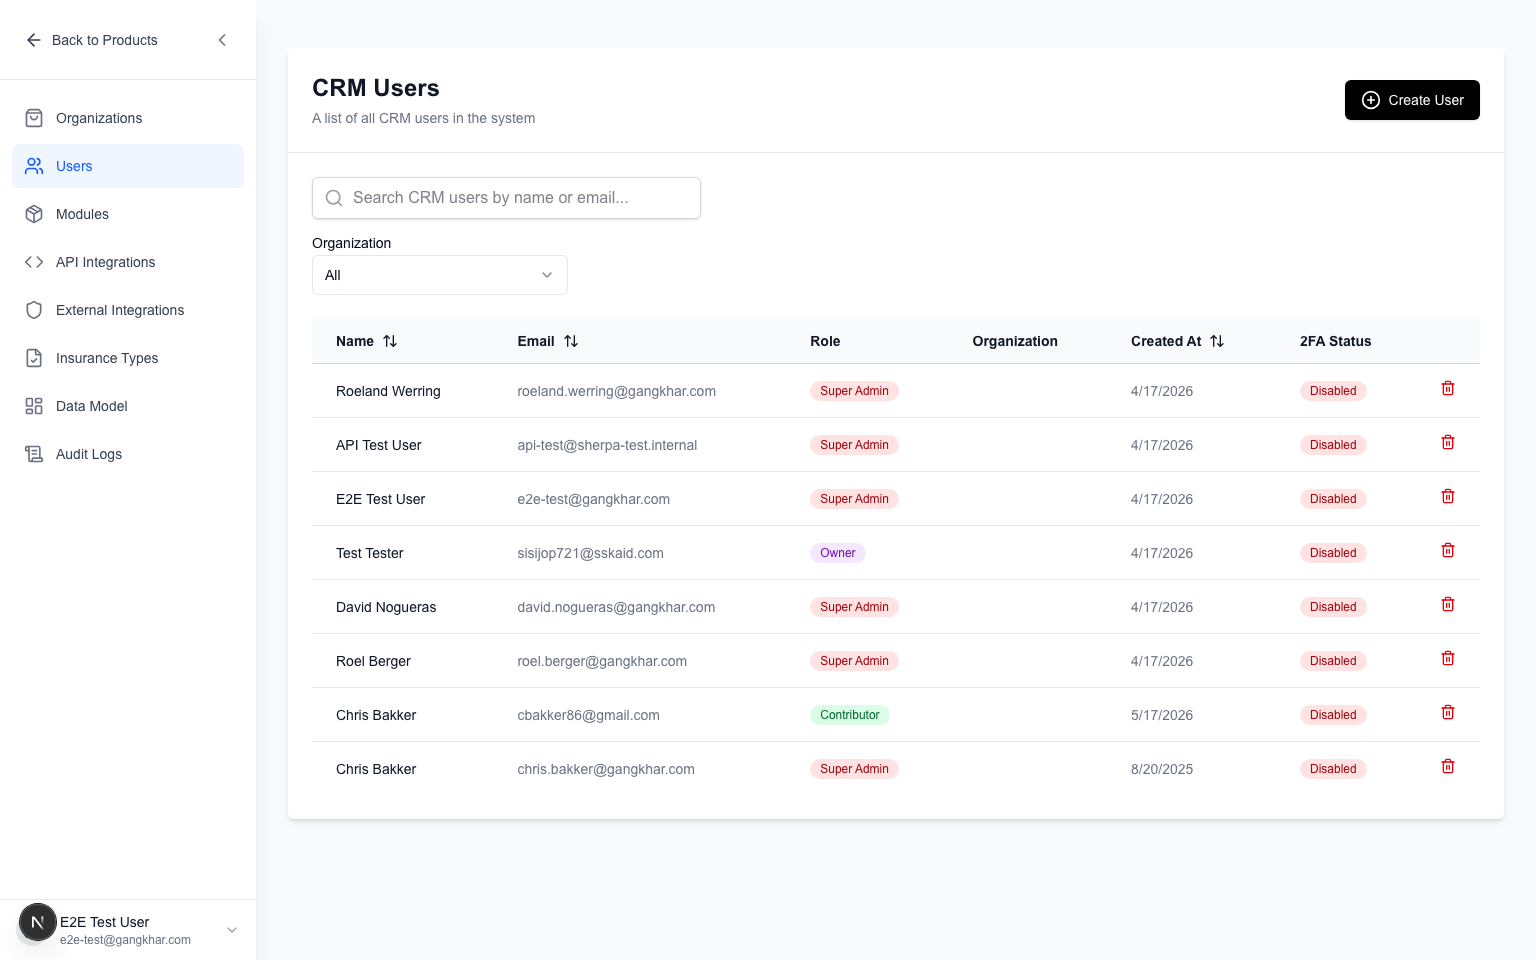Click the Organizations bag icon
Viewport: 1536px width, 960px height.
click(x=34, y=118)
